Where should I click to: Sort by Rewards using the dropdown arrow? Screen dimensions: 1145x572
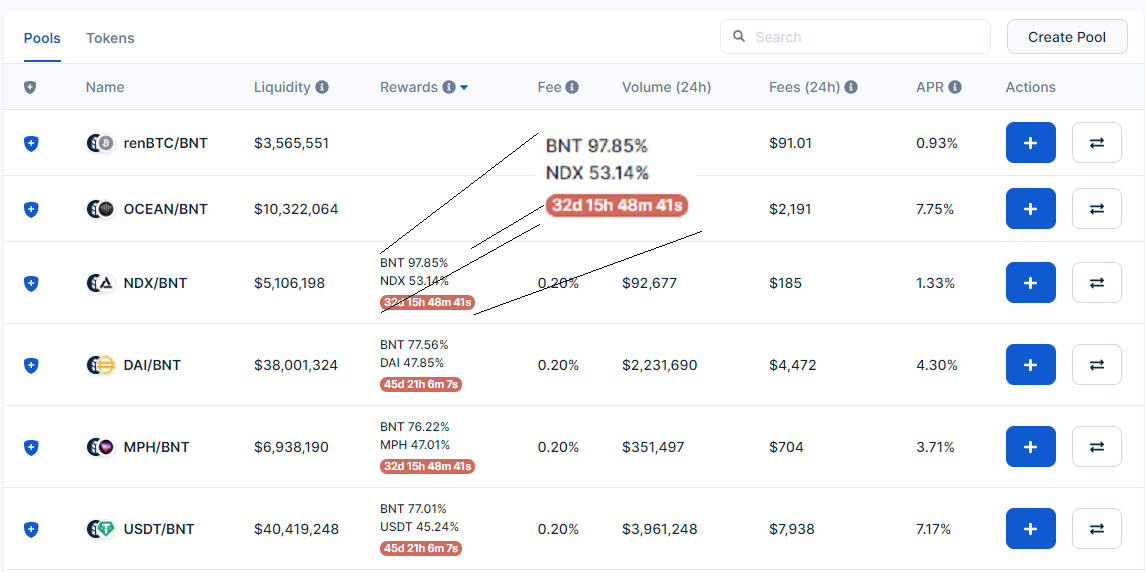(x=464, y=88)
